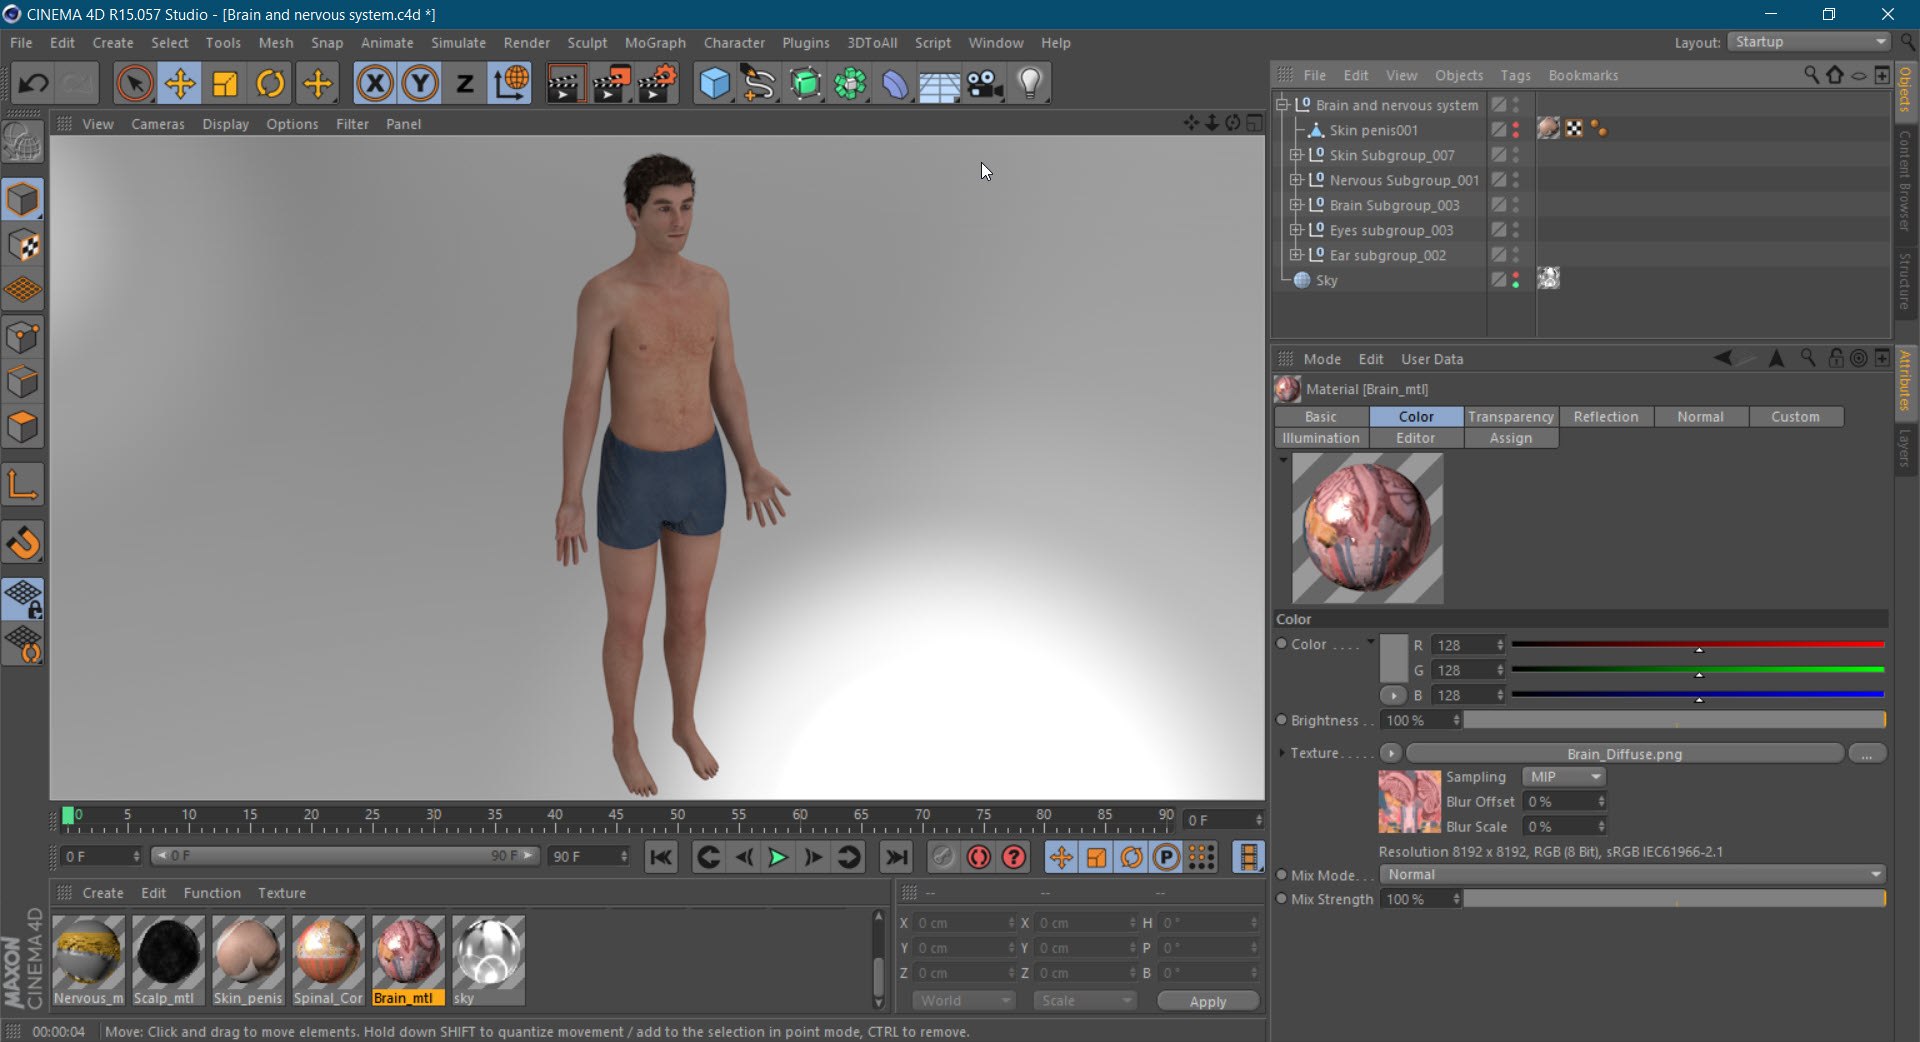Select the sky material thumbnail
1920x1042 pixels.
pyautogui.click(x=488, y=959)
